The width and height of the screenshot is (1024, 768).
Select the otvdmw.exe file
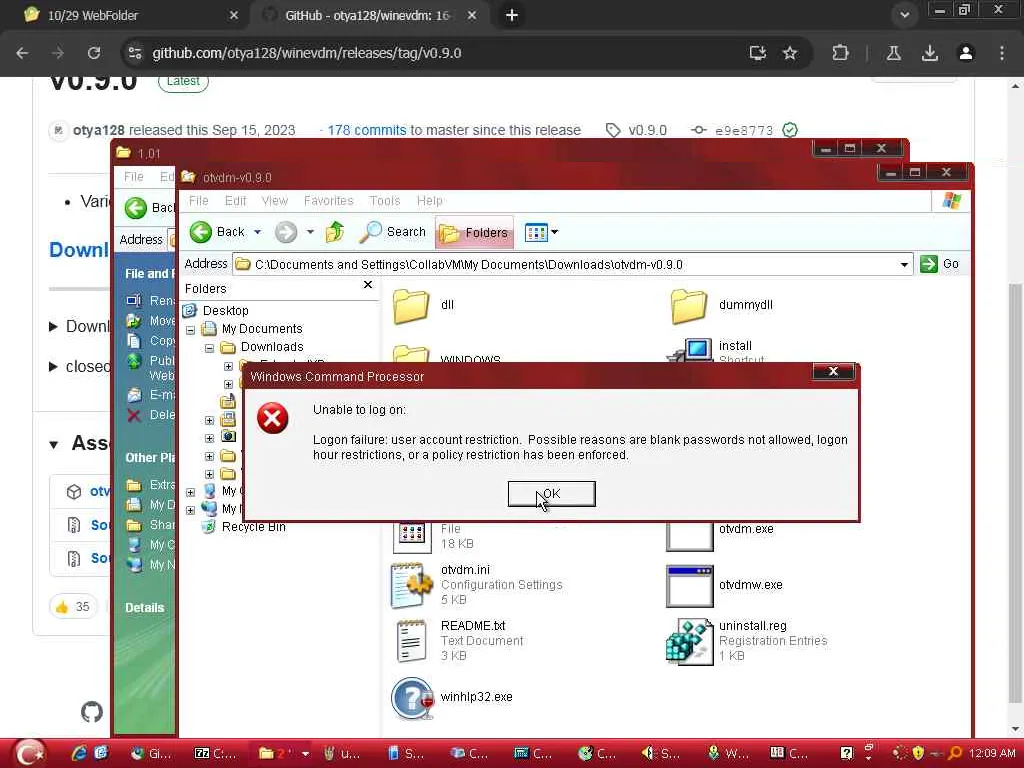[724, 586]
